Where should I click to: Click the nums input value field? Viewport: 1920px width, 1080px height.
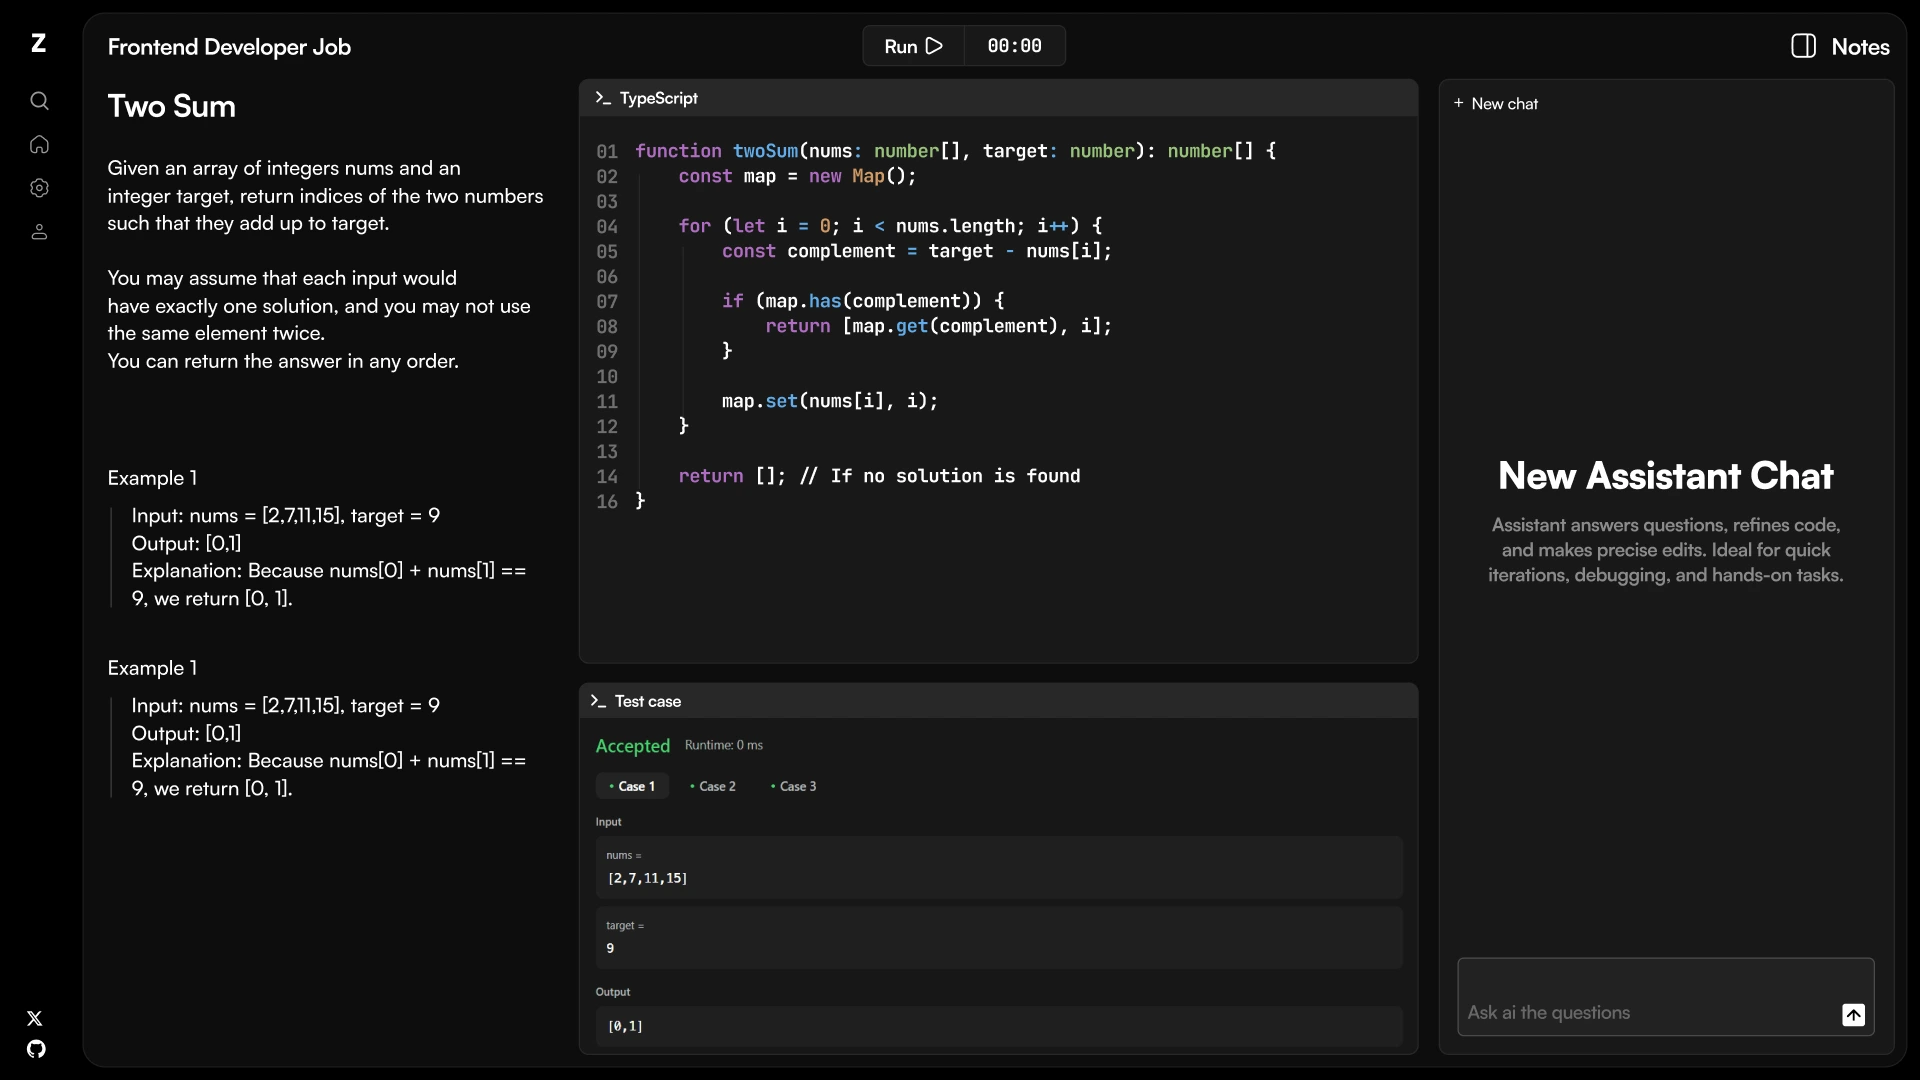pos(998,878)
